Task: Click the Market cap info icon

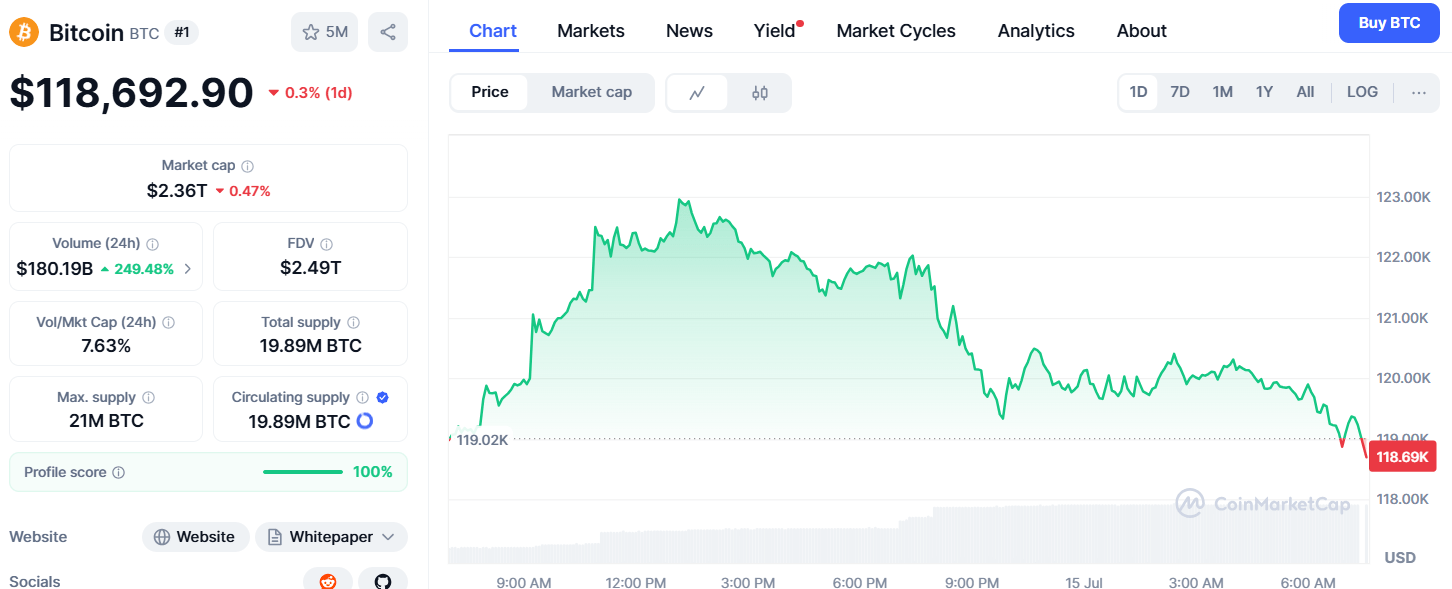Action: [248, 166]
